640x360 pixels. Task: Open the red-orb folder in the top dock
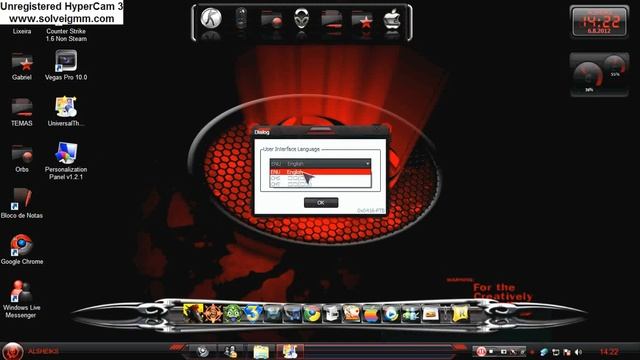pyautogui.click(x=271, y=20)
